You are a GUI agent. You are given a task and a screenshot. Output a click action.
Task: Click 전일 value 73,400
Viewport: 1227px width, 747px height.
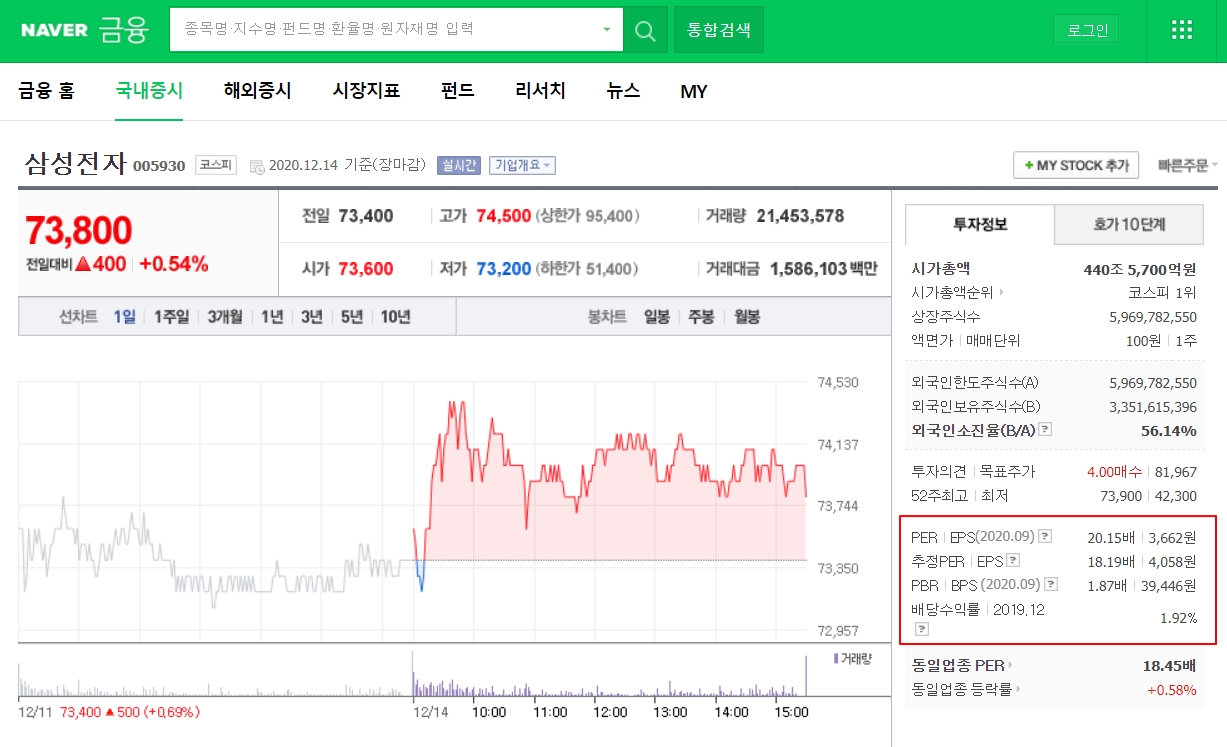[366, 215]
